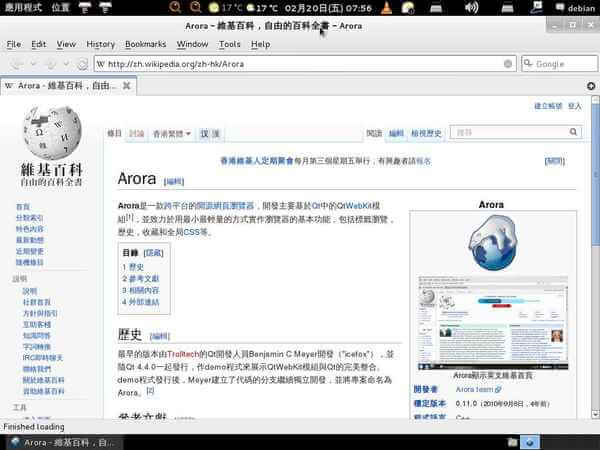Click the browser Forward arrow button

point(51,64)
